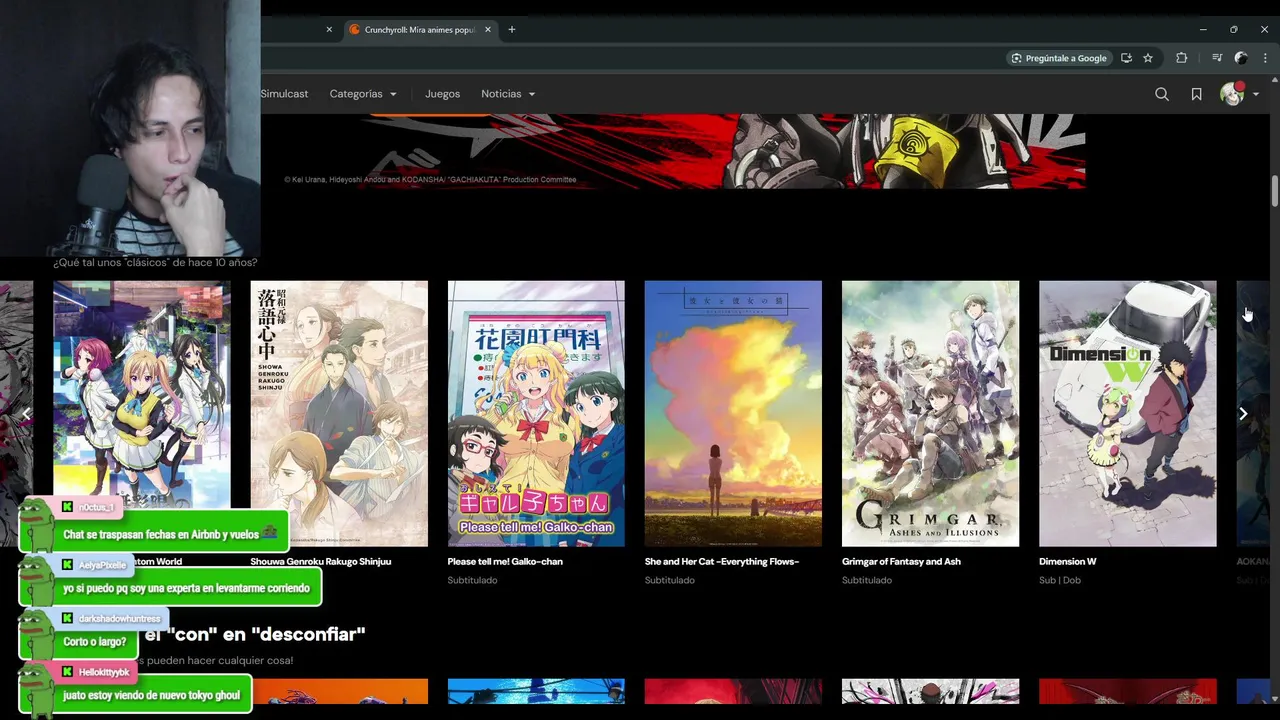Image resolution: width=1280 pixels, height=720 pixels.
Task: Click title Shouwa Genroku Rakugo Shinjuu
Action: coord(321,562)
